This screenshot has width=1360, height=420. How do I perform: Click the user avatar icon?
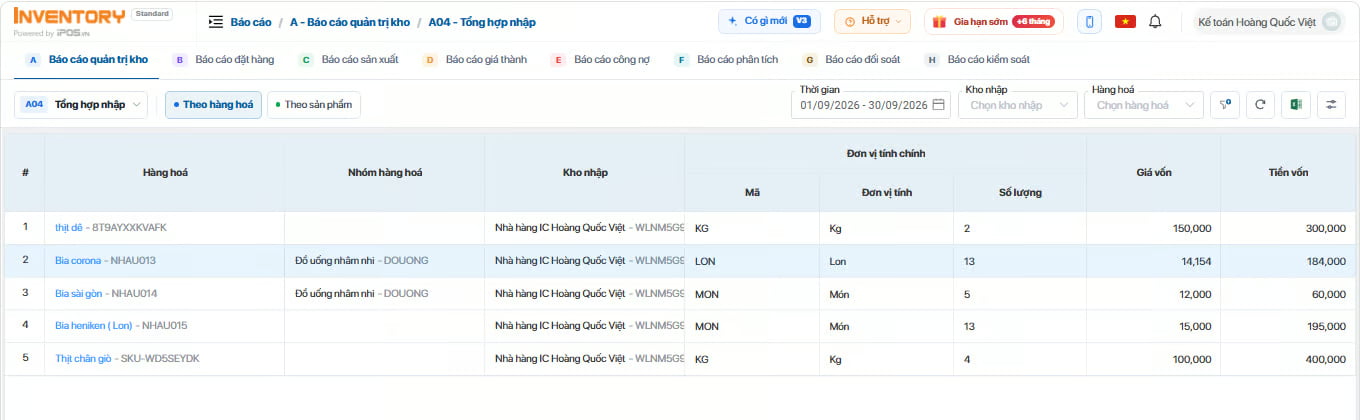1330,21
